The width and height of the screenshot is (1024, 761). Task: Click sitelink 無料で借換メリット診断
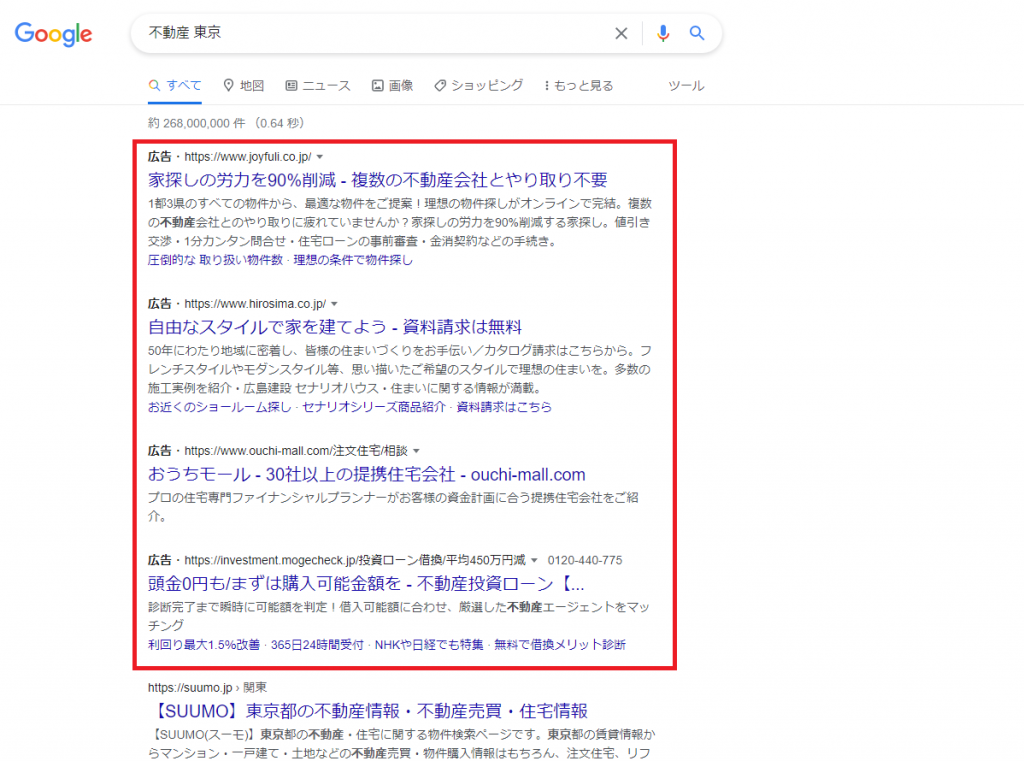(x=560, y=645)
